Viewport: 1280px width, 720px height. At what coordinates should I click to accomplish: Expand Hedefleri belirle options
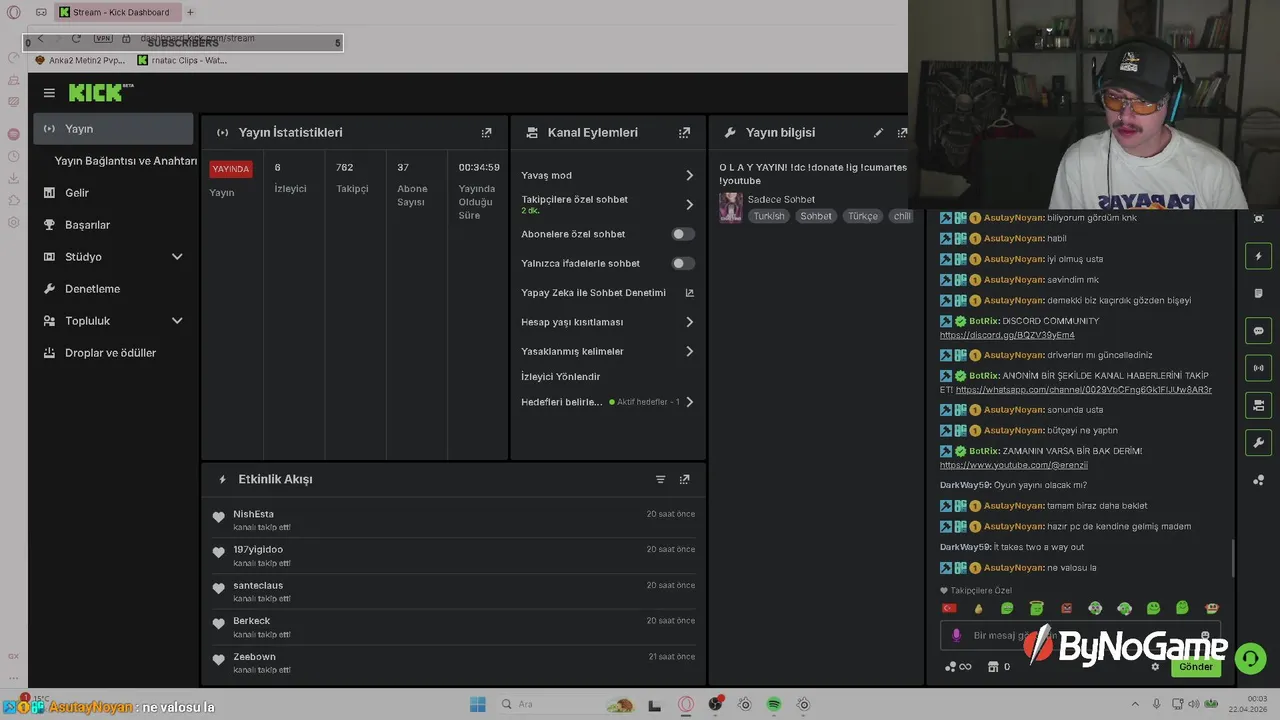[689, 402]
